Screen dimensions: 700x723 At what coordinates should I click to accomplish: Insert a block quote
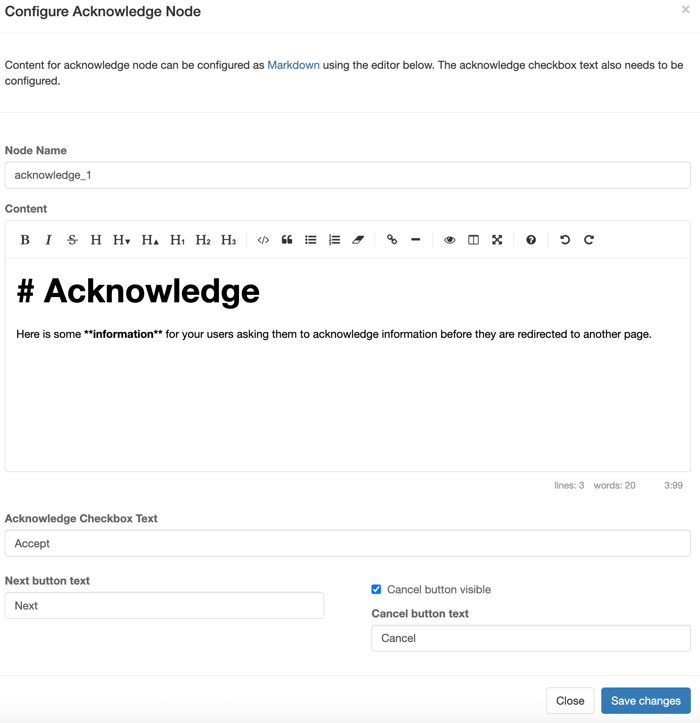pos(287,240)
